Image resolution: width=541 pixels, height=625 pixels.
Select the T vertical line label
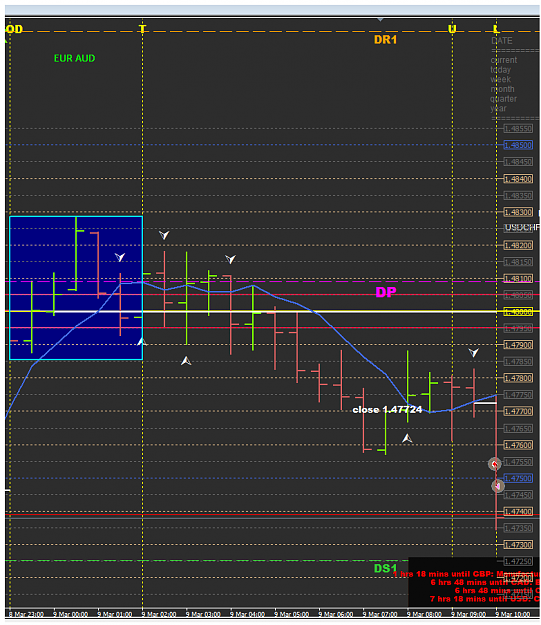142,29
